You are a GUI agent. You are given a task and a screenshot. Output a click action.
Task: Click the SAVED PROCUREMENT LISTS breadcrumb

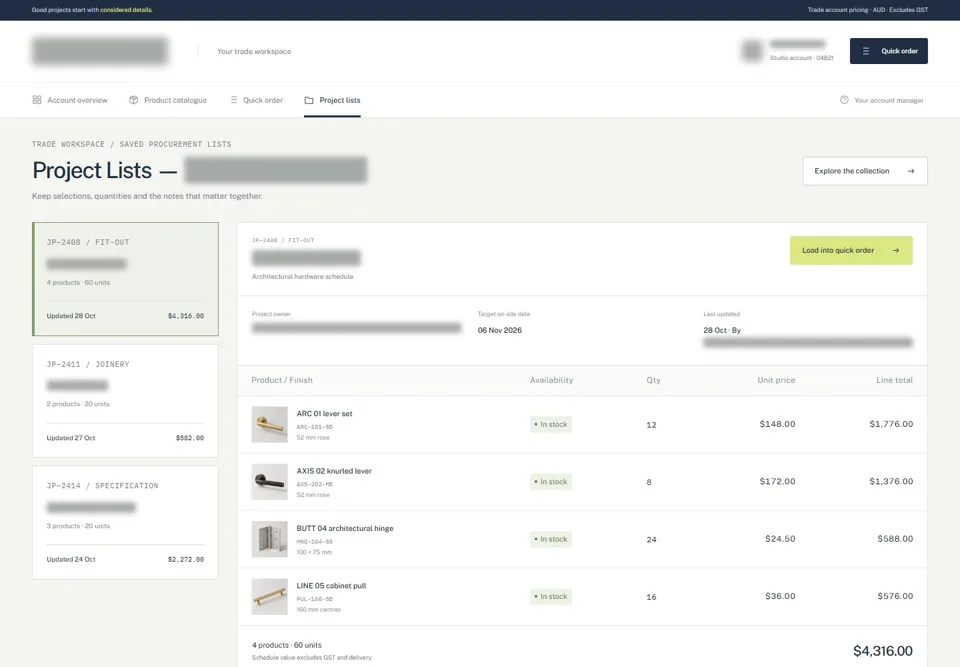(x=175, y=145)
